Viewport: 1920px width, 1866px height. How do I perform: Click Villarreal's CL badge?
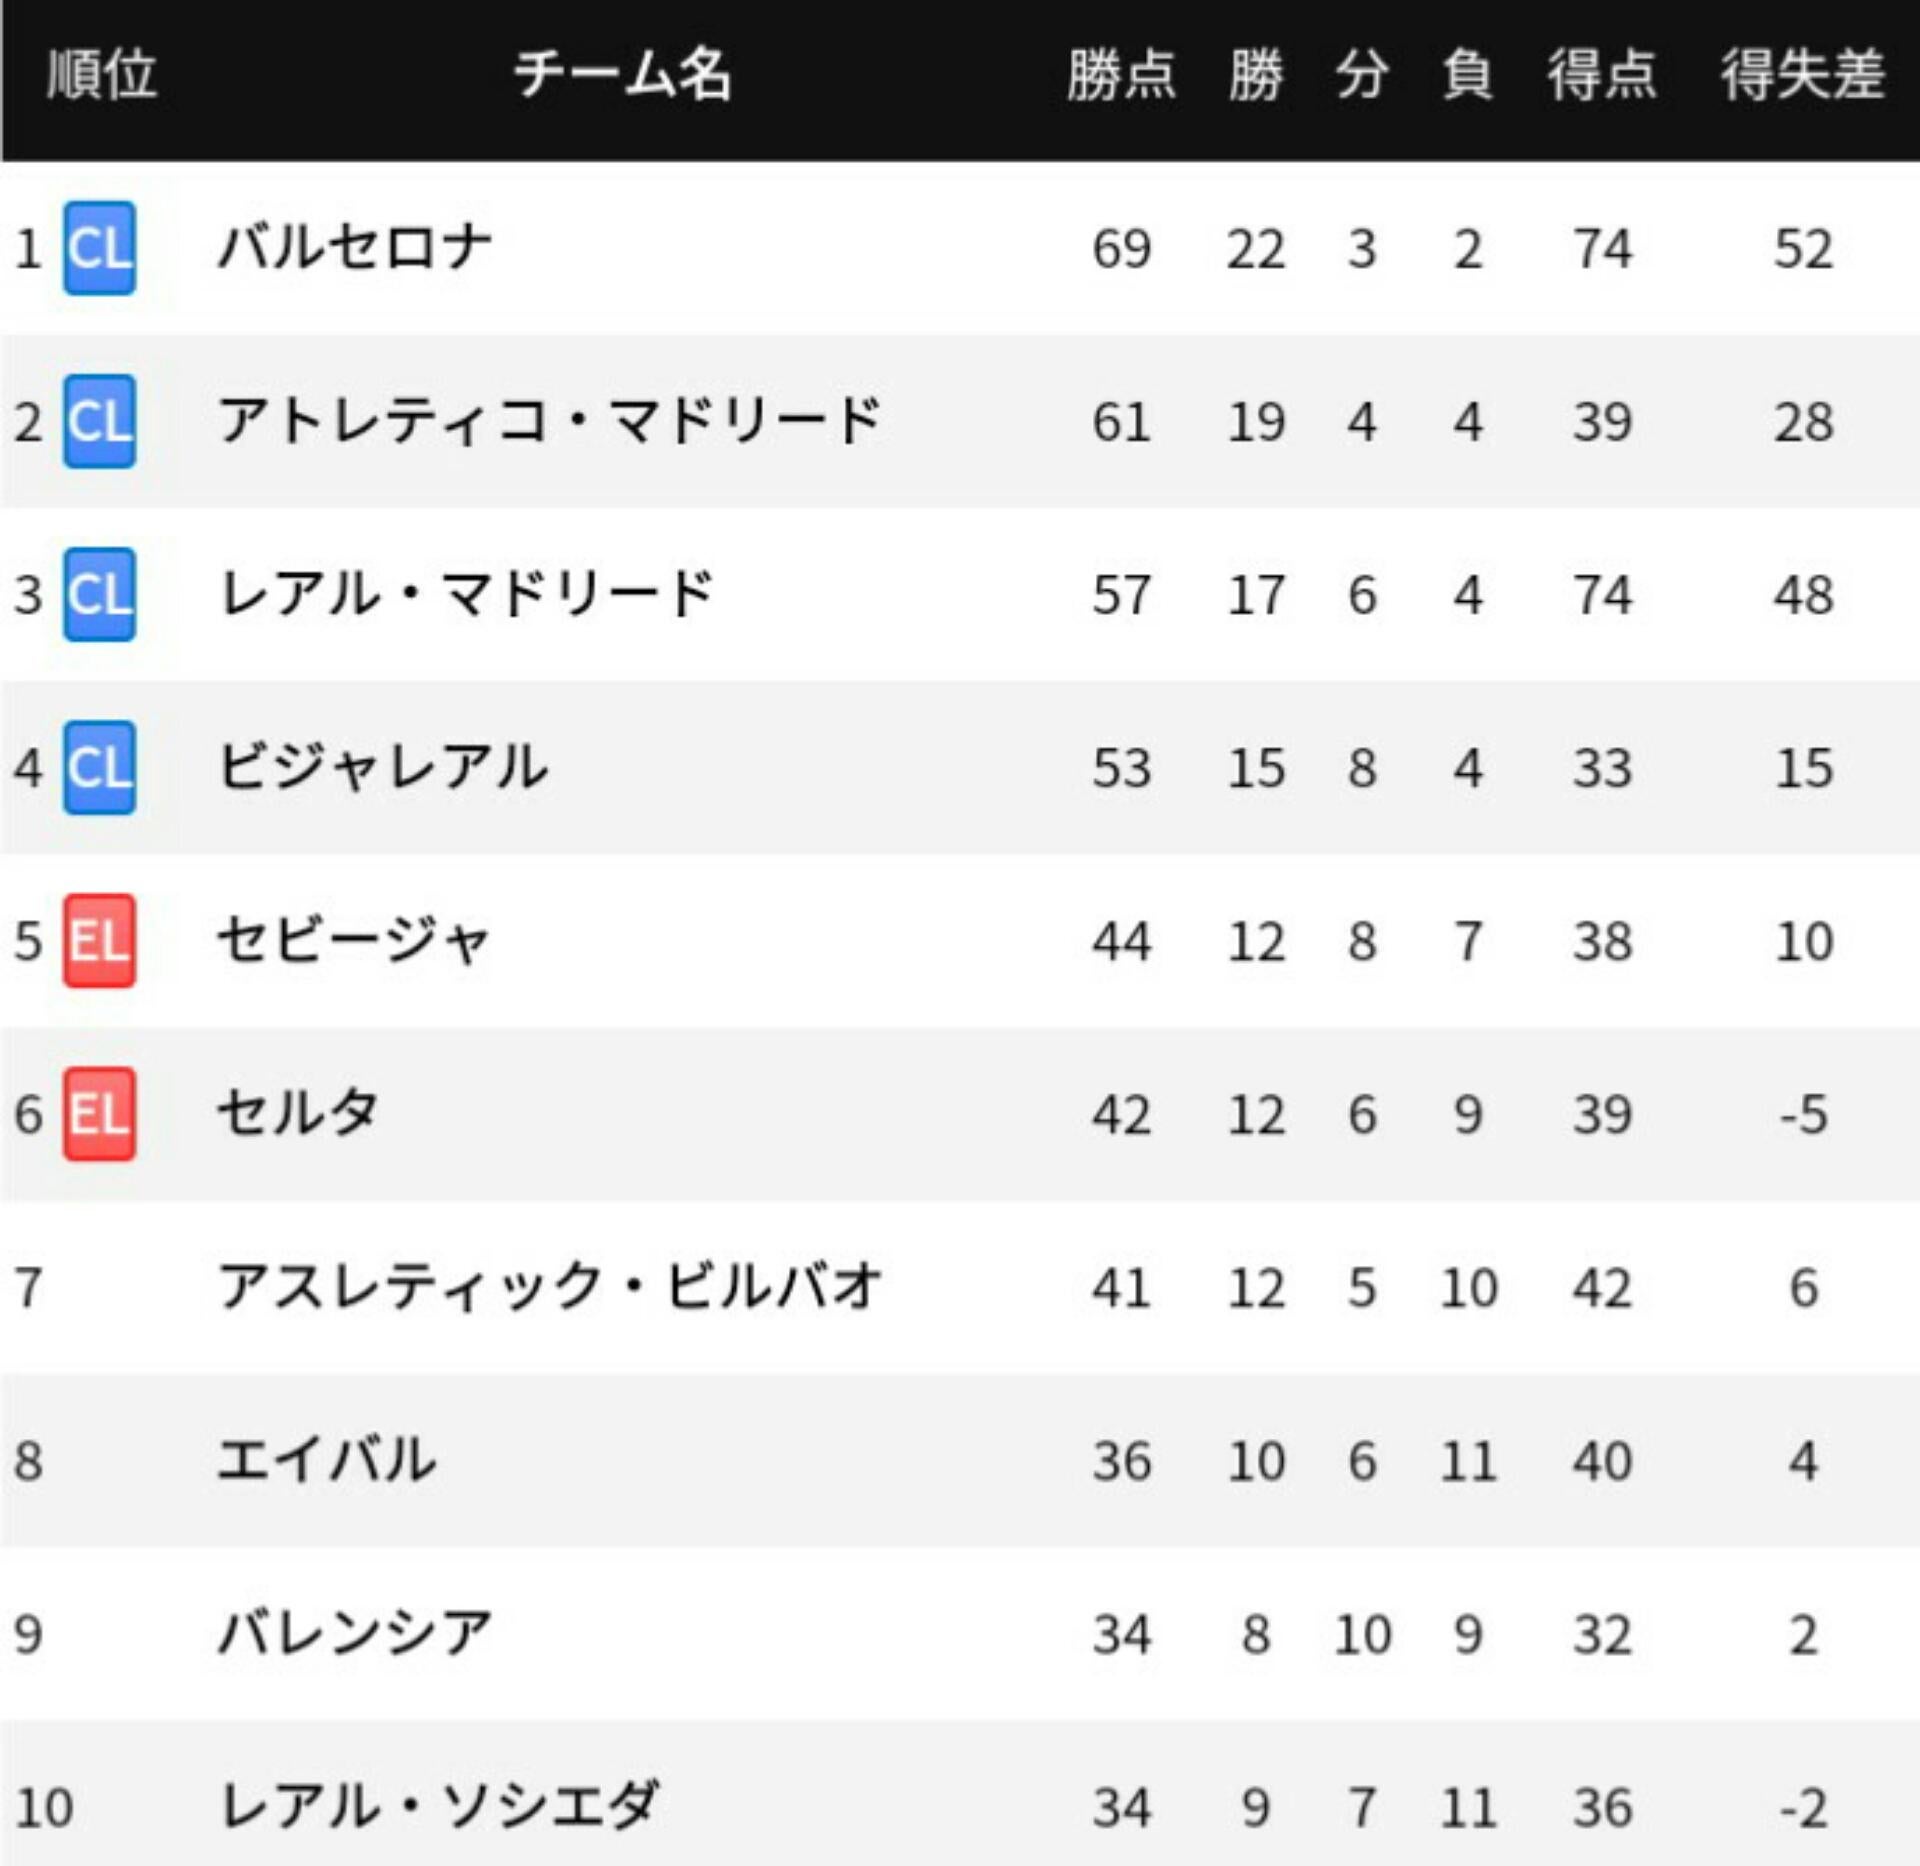point(99,767)
